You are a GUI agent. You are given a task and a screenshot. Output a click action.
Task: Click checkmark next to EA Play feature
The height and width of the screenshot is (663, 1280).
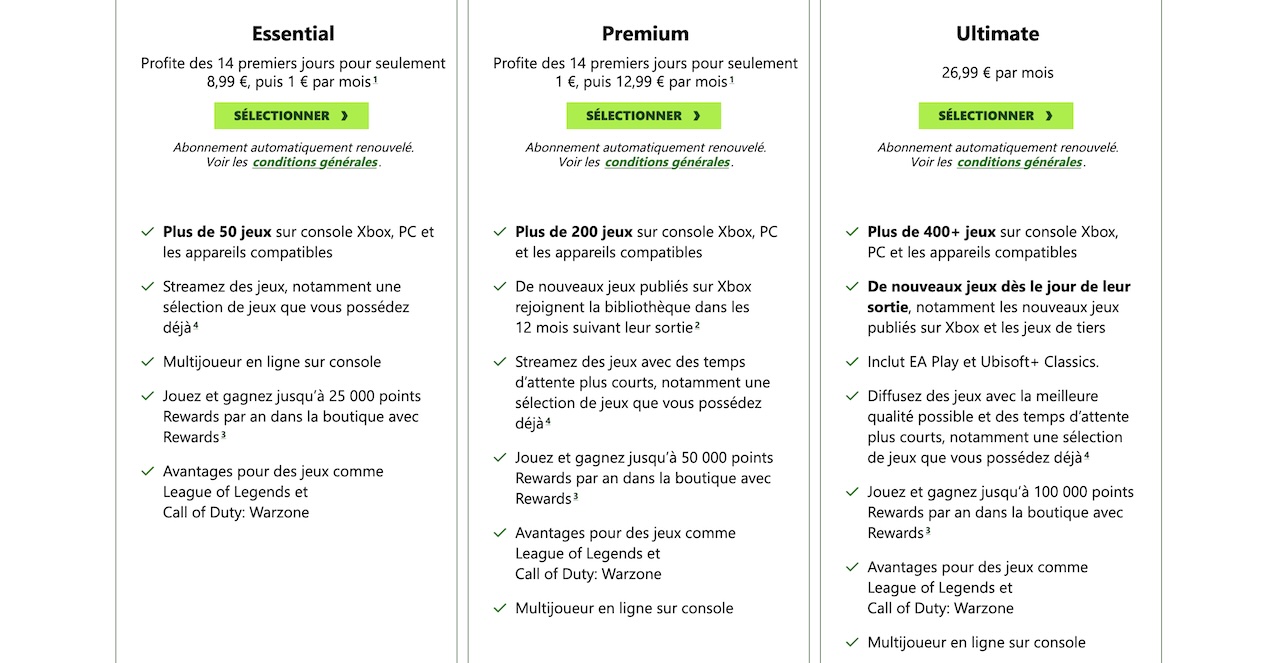852,362
